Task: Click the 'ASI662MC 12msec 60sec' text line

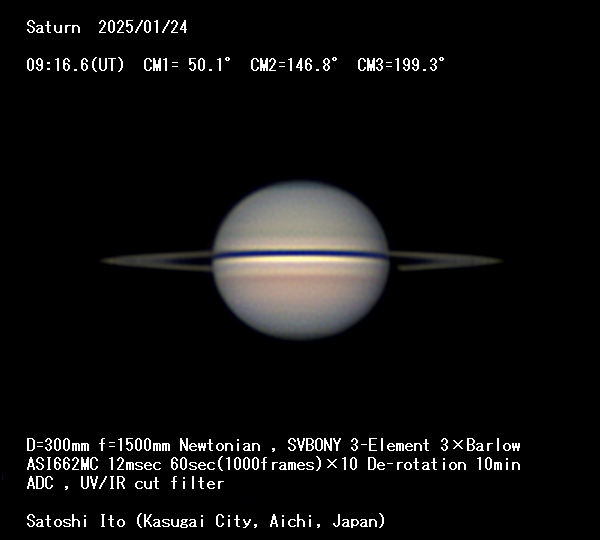Action: tap(273, 464)
